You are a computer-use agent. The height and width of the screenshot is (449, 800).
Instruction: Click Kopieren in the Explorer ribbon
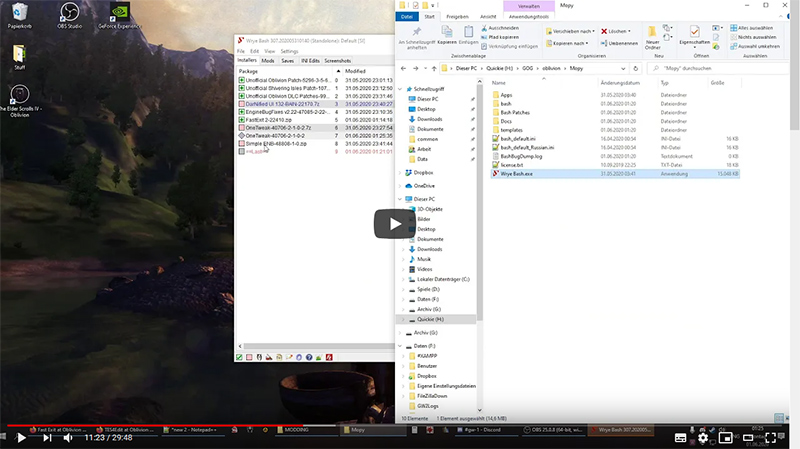pos(446,35)
